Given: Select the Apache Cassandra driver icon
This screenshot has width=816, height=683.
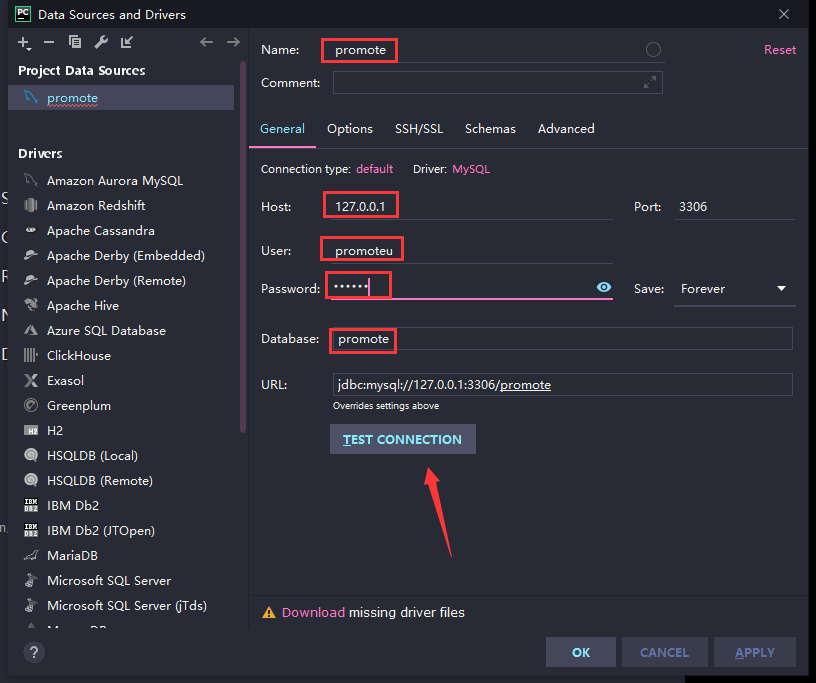Looking at the screenshot, I should pos(31,230).
